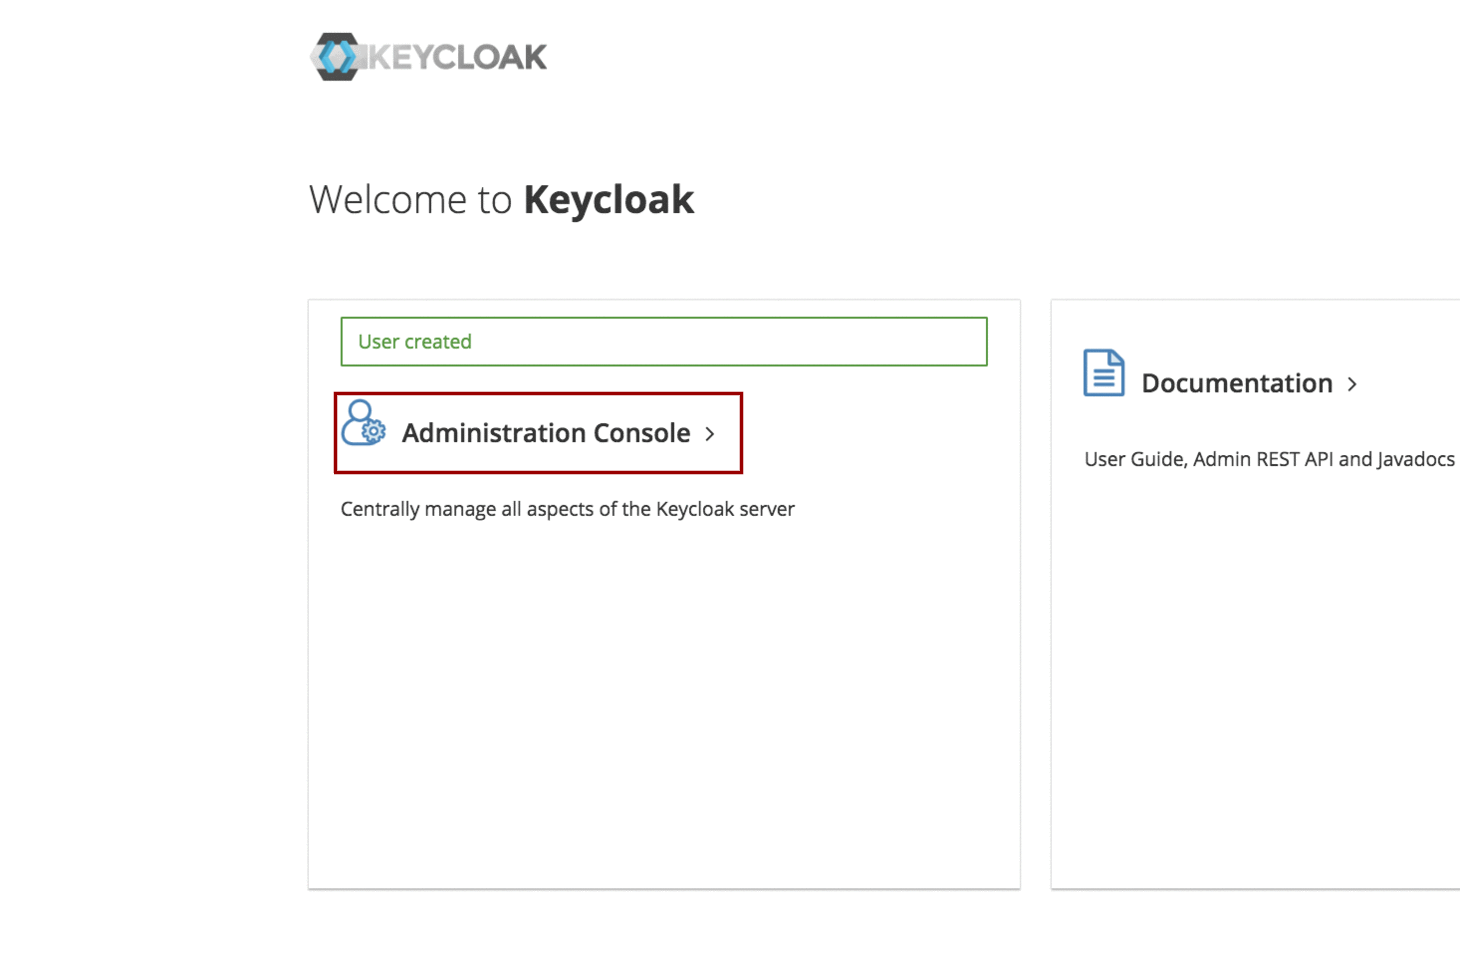Screen dimensions: 1460x970
Task: Click the Keycloak hexagon logo icon
Action: coord(336,57)
